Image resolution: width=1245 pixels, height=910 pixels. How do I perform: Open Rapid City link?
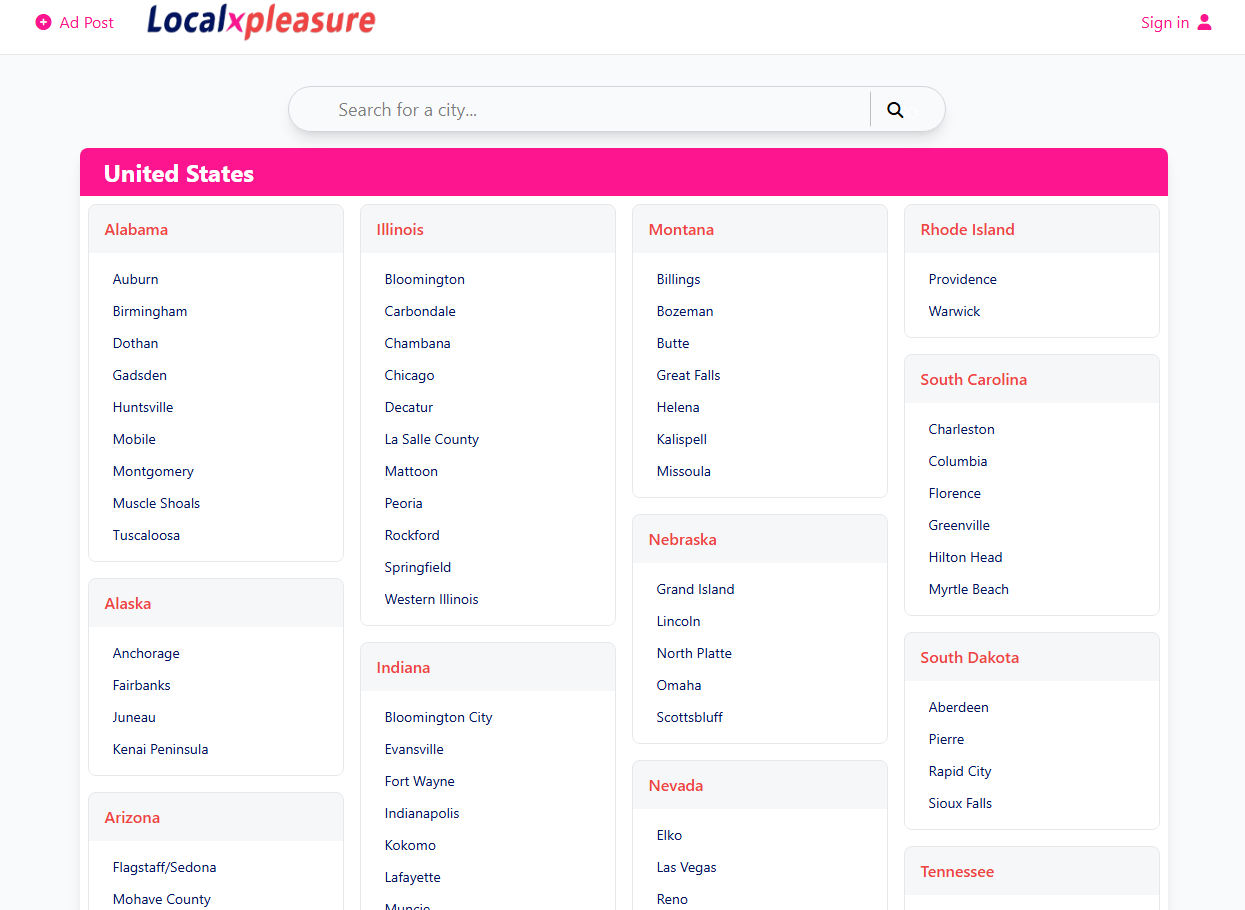click(x=960, y=771)
